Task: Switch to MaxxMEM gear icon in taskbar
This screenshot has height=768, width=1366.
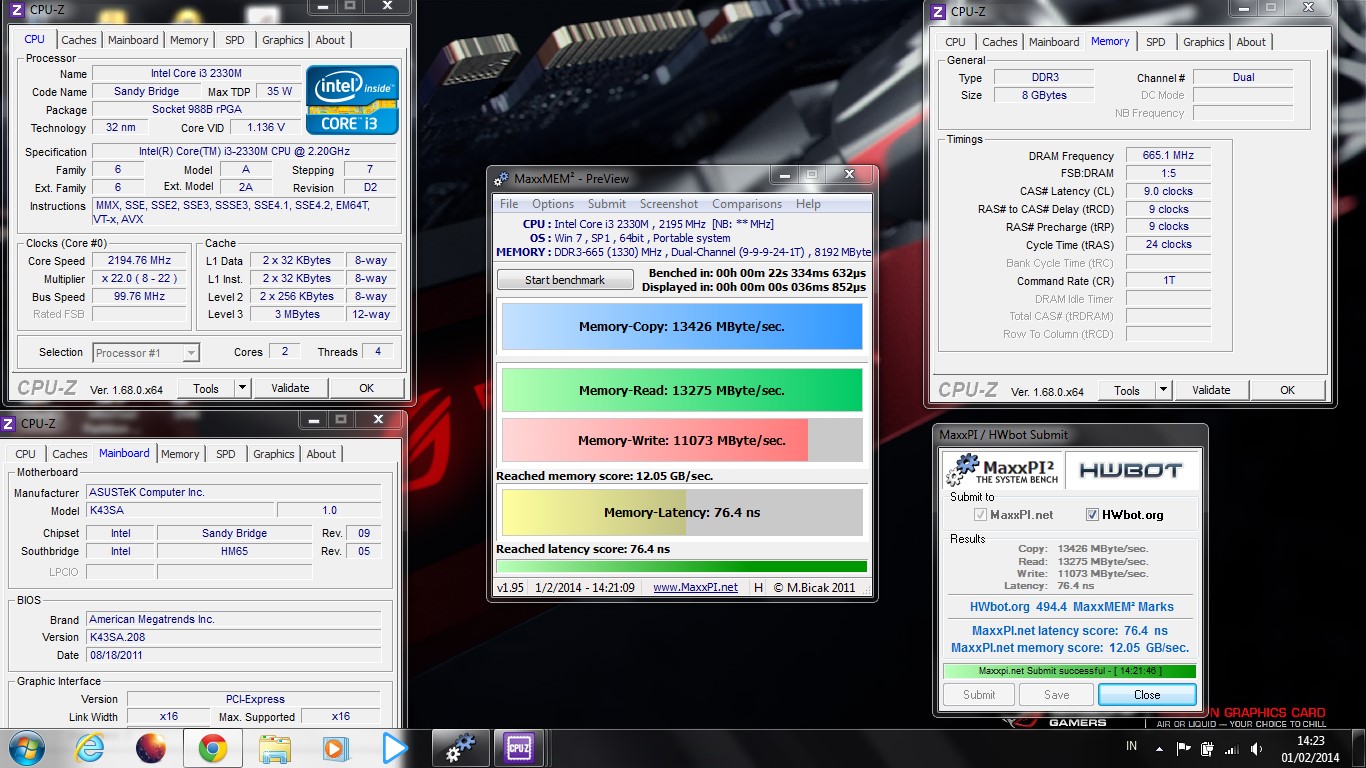Action: pos(460,748)
